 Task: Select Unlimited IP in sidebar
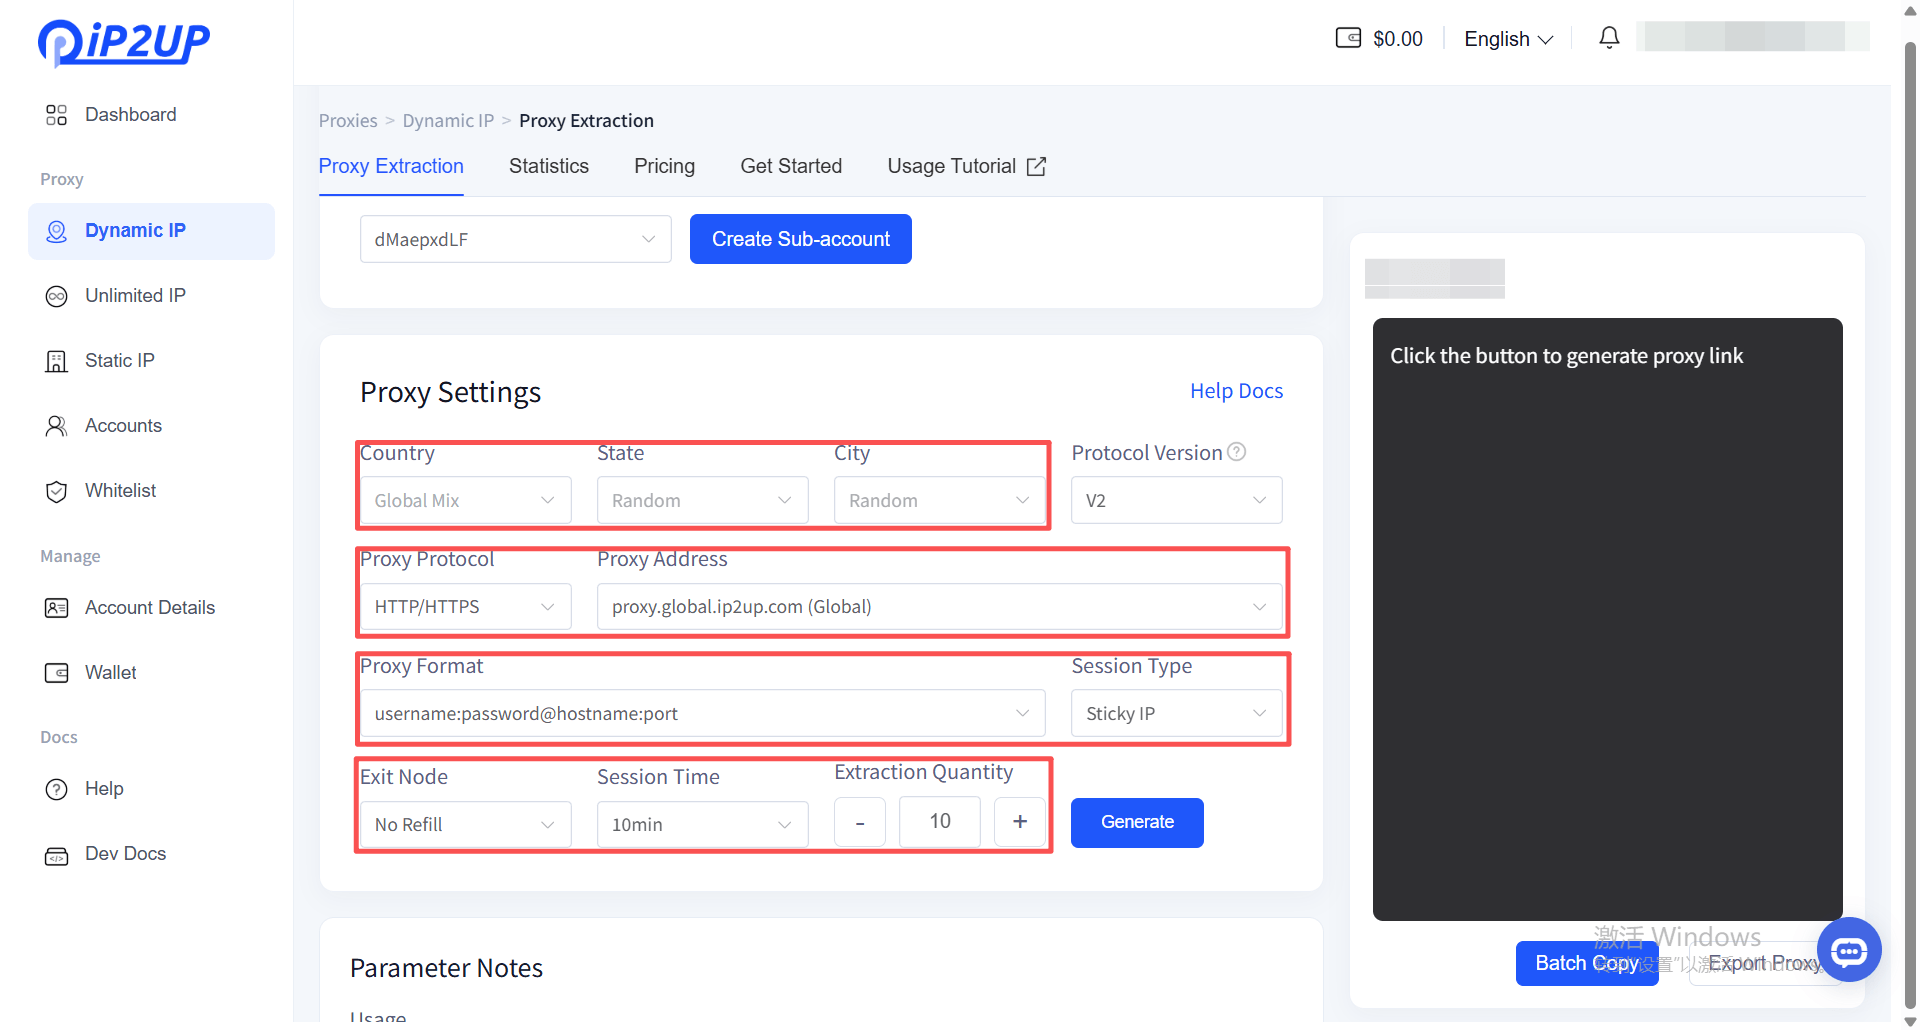click(151, 296)
